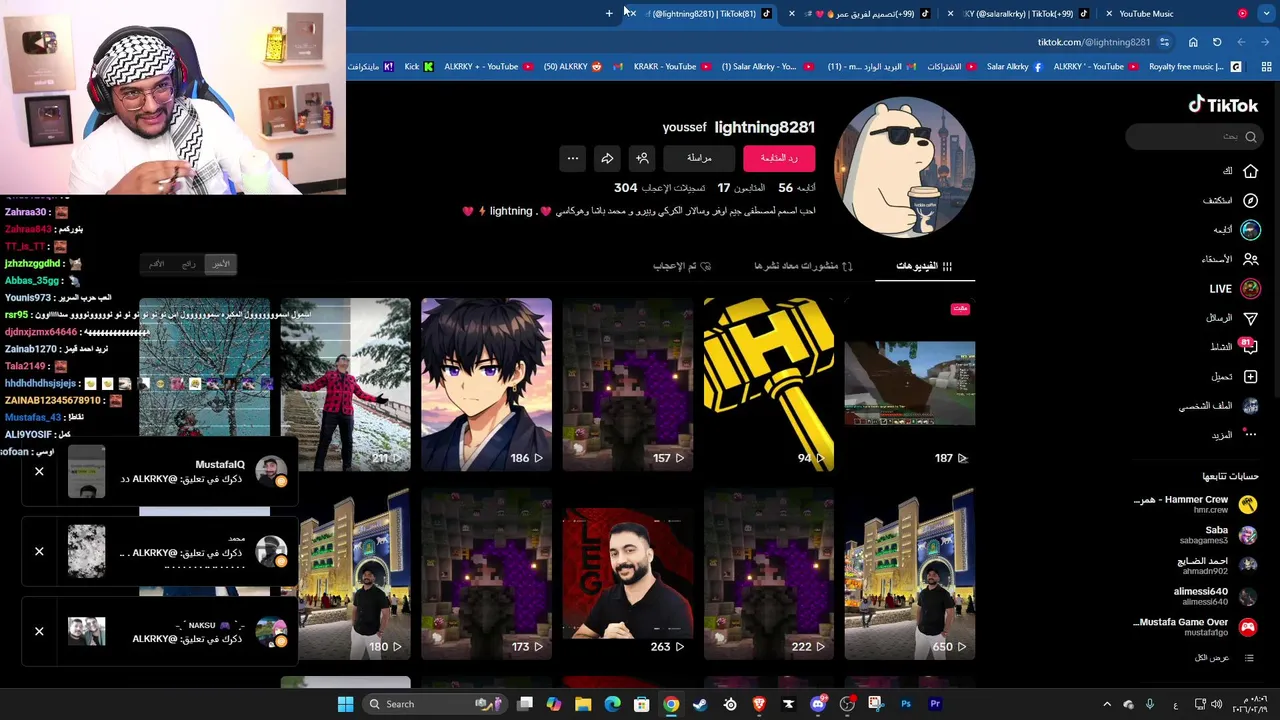Open a new browser tab with plus
The image size is (1280, 720).
tap(609, 13)
